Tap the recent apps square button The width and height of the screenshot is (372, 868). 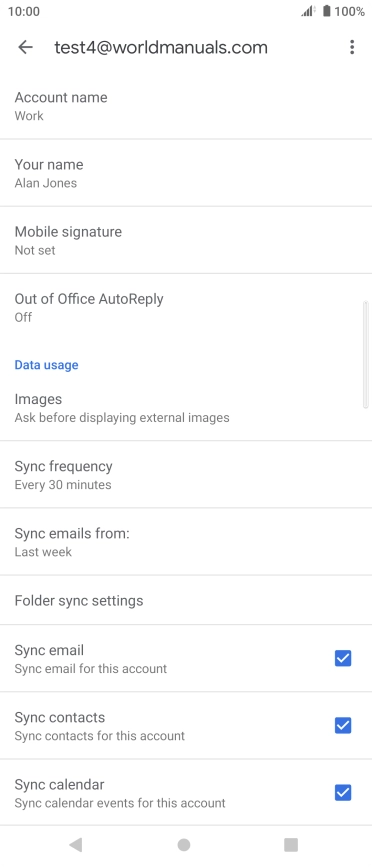[291, 844]
